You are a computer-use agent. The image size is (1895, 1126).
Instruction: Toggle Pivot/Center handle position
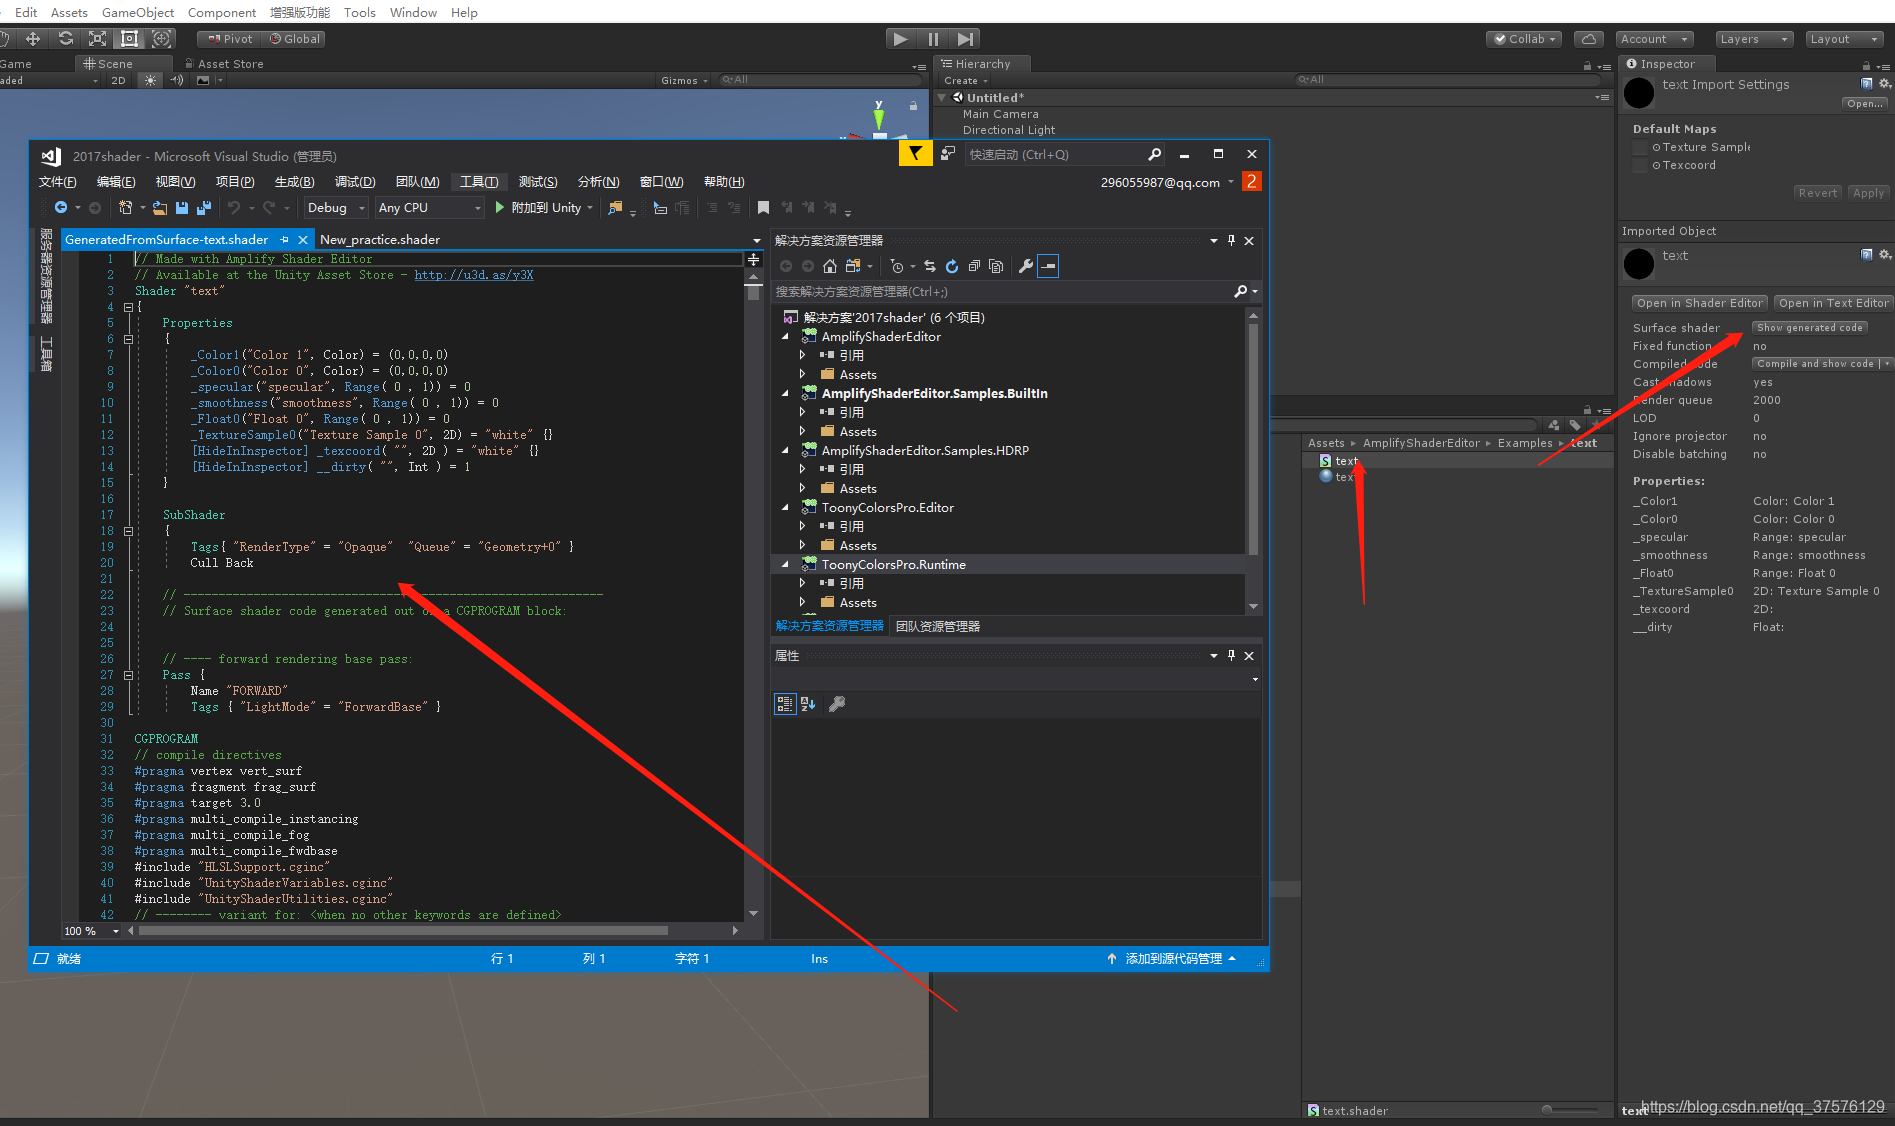tap(229, 39)
